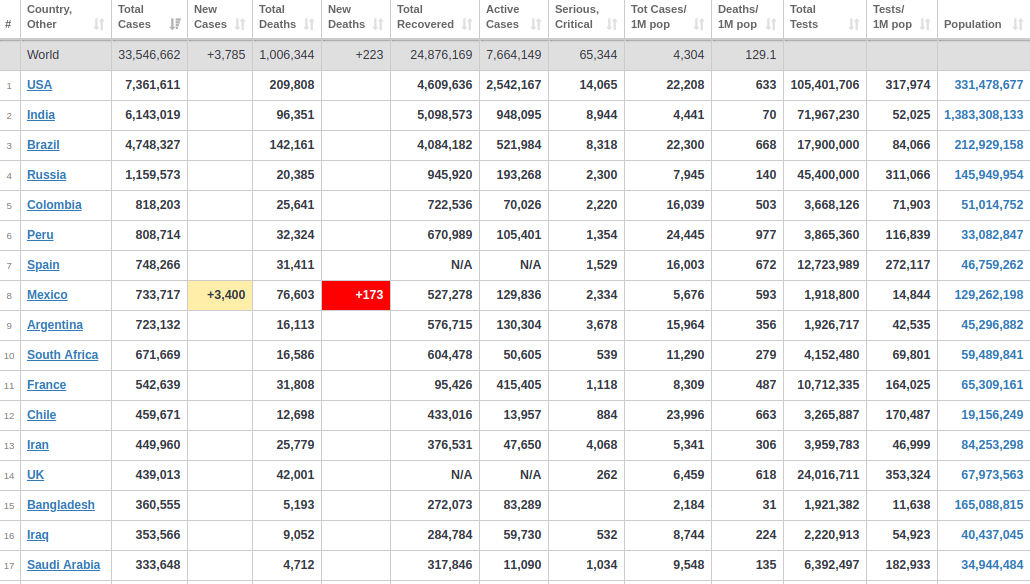
Task: Sort by New Cases sort icon
Action: (x=240, y=24)
